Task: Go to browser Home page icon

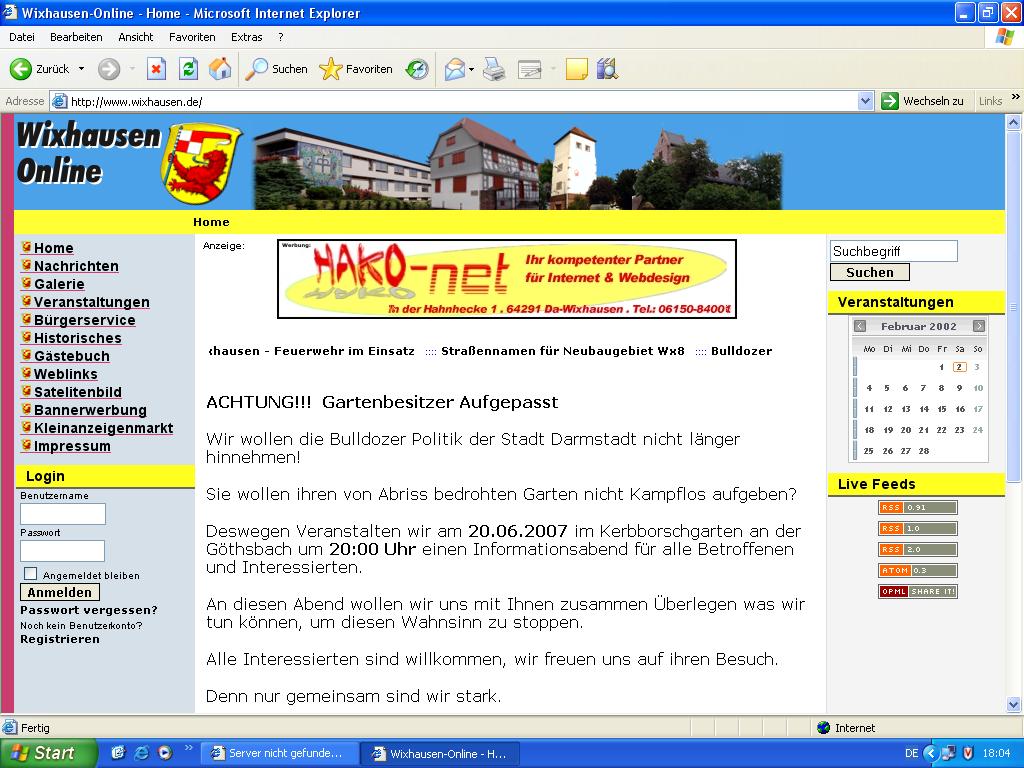Action: [220, 69]
